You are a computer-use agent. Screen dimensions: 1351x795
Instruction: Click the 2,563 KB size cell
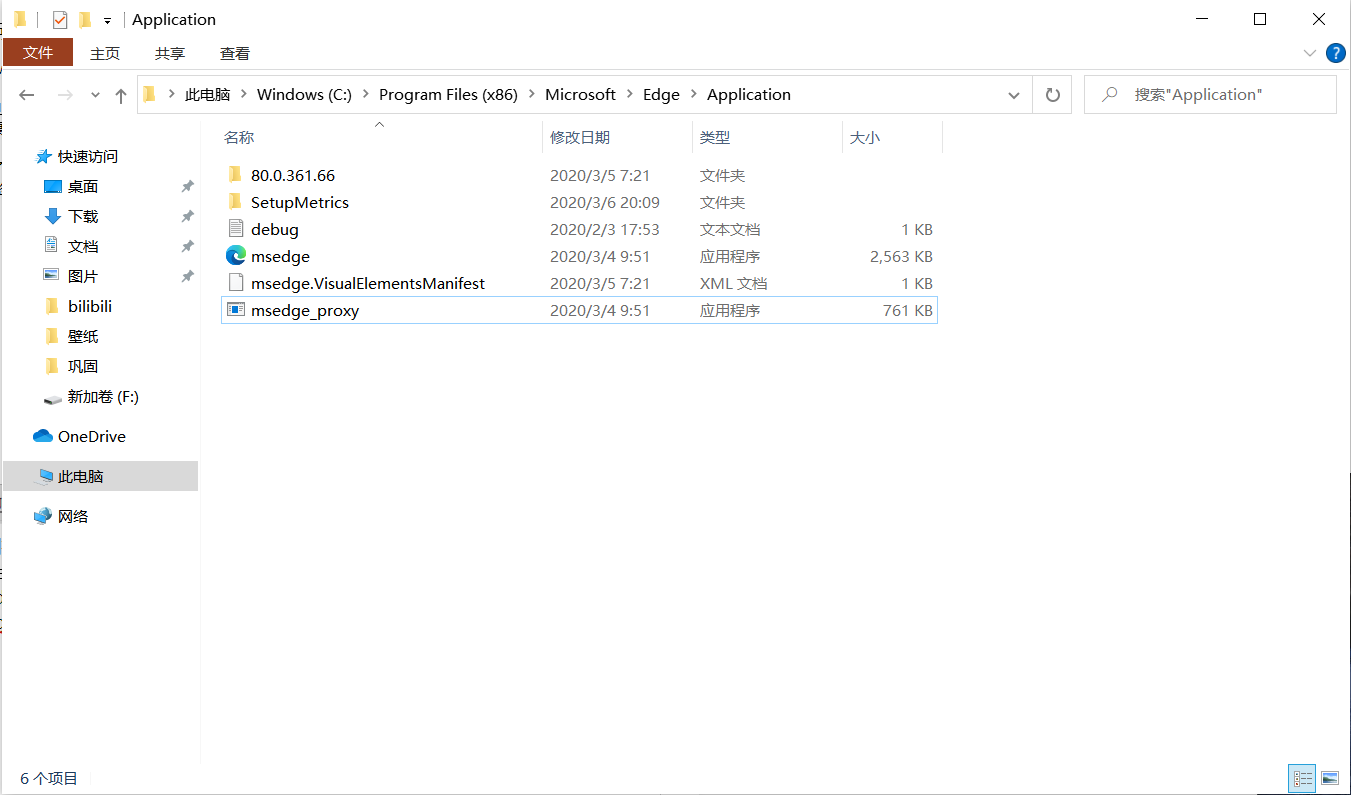pyautogui.click(x=901, y=257)
